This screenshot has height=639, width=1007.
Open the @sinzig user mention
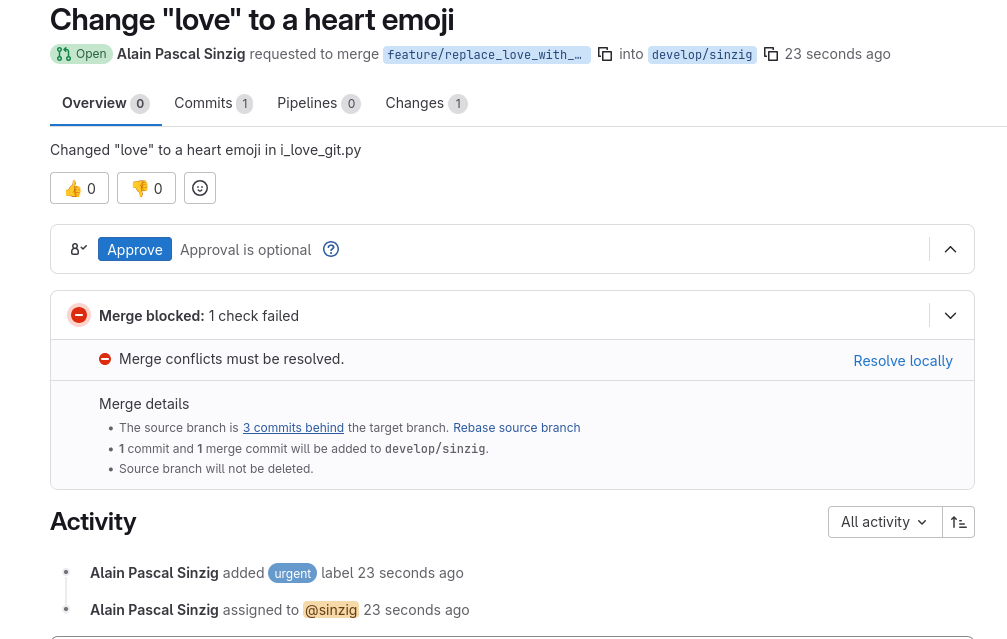[331, 610]
